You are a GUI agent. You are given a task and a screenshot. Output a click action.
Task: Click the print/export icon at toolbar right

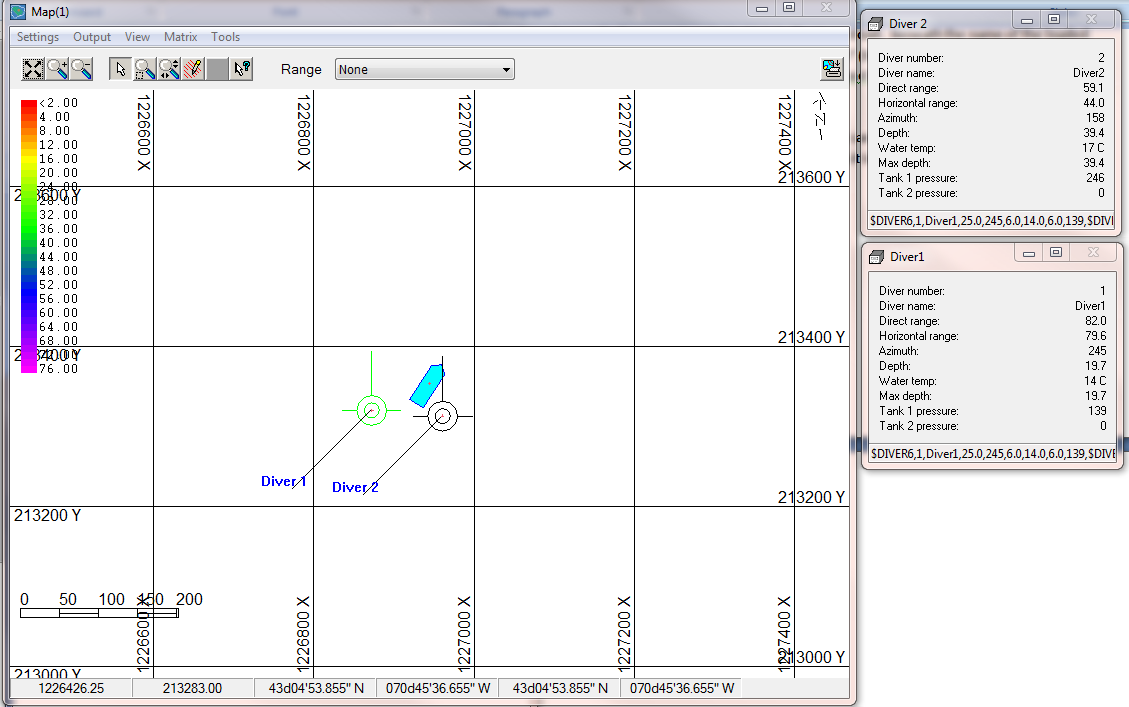tap(832, 69)
